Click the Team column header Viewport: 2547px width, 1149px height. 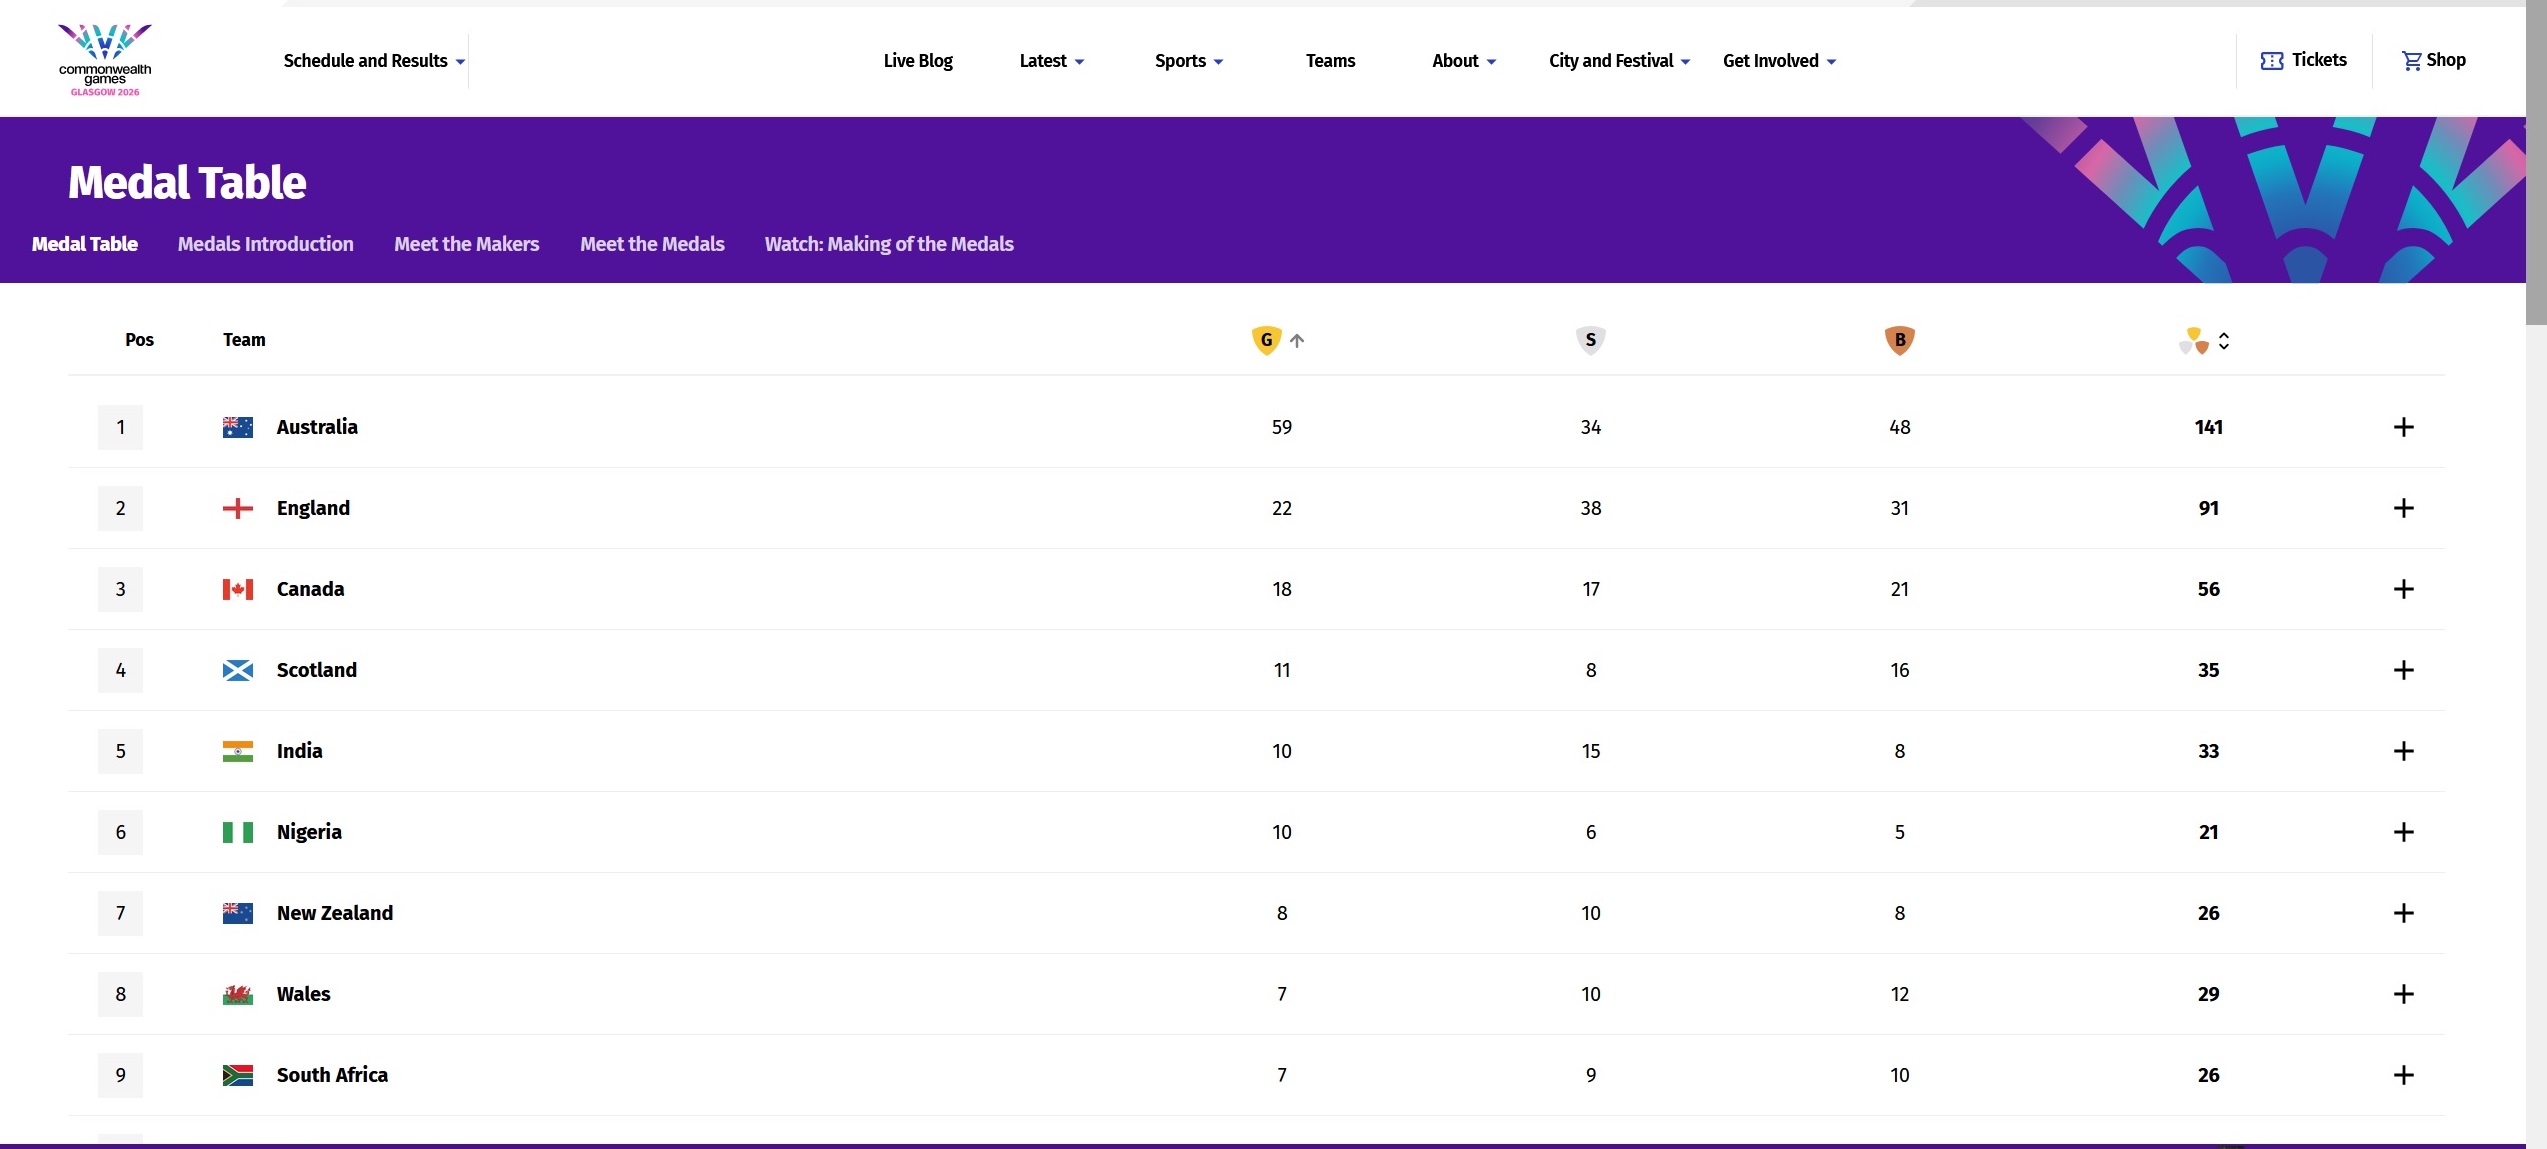point(244,340)
